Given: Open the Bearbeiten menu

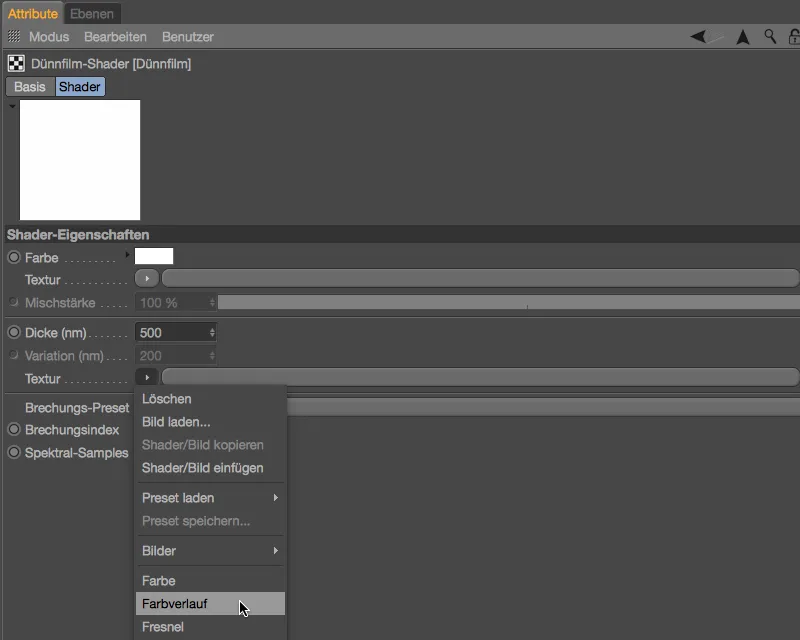Looking at the screenshot, I should click(x=115, y=37).
